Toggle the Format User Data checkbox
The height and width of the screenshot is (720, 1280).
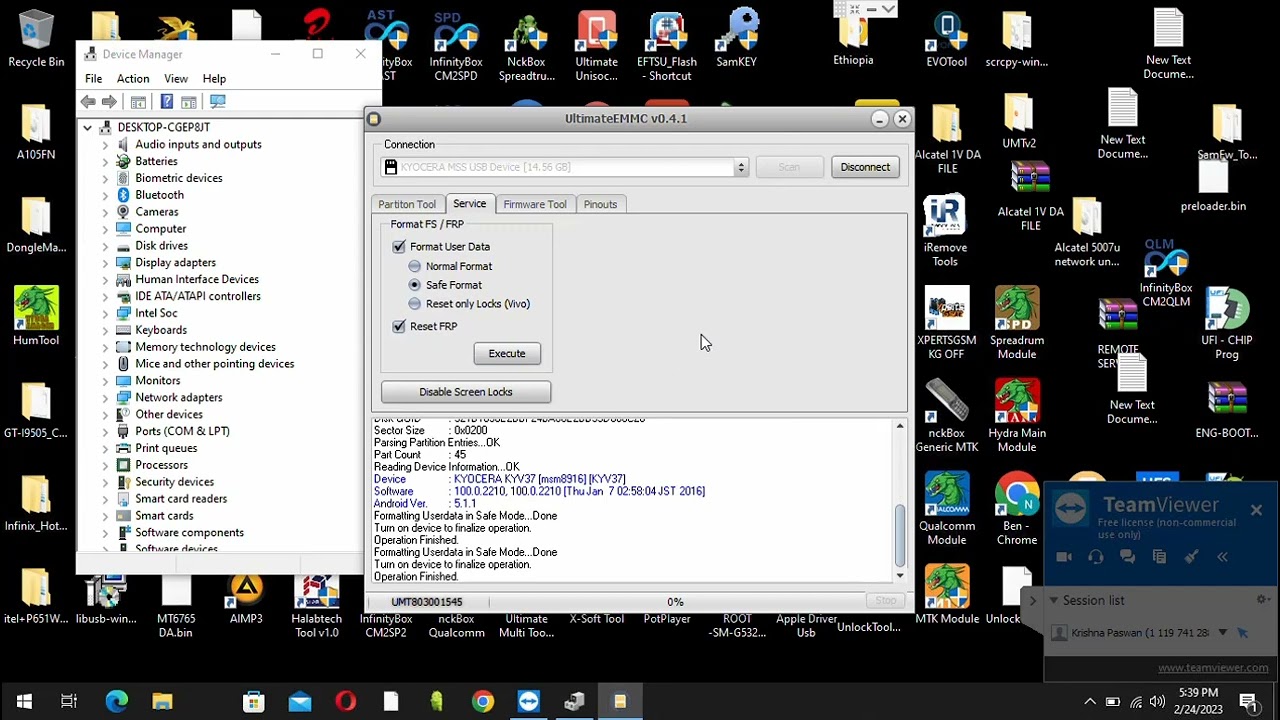[399, 247]
